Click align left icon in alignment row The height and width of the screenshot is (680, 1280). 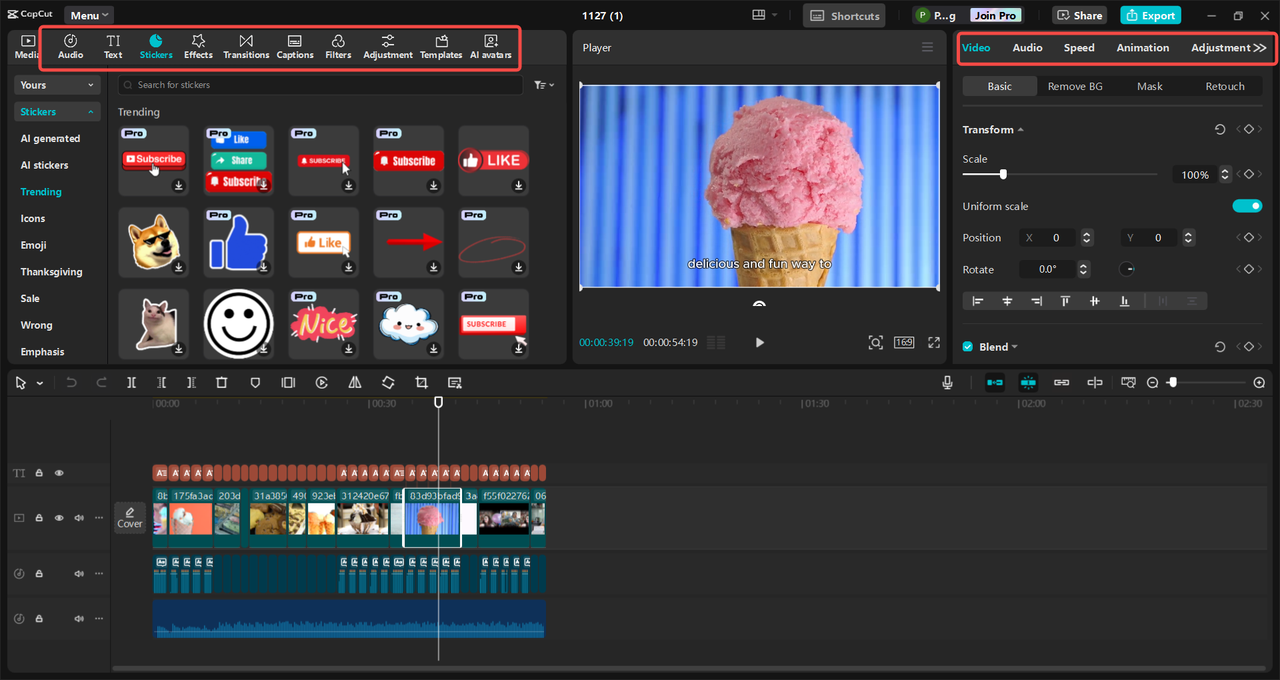coord(978,301)
